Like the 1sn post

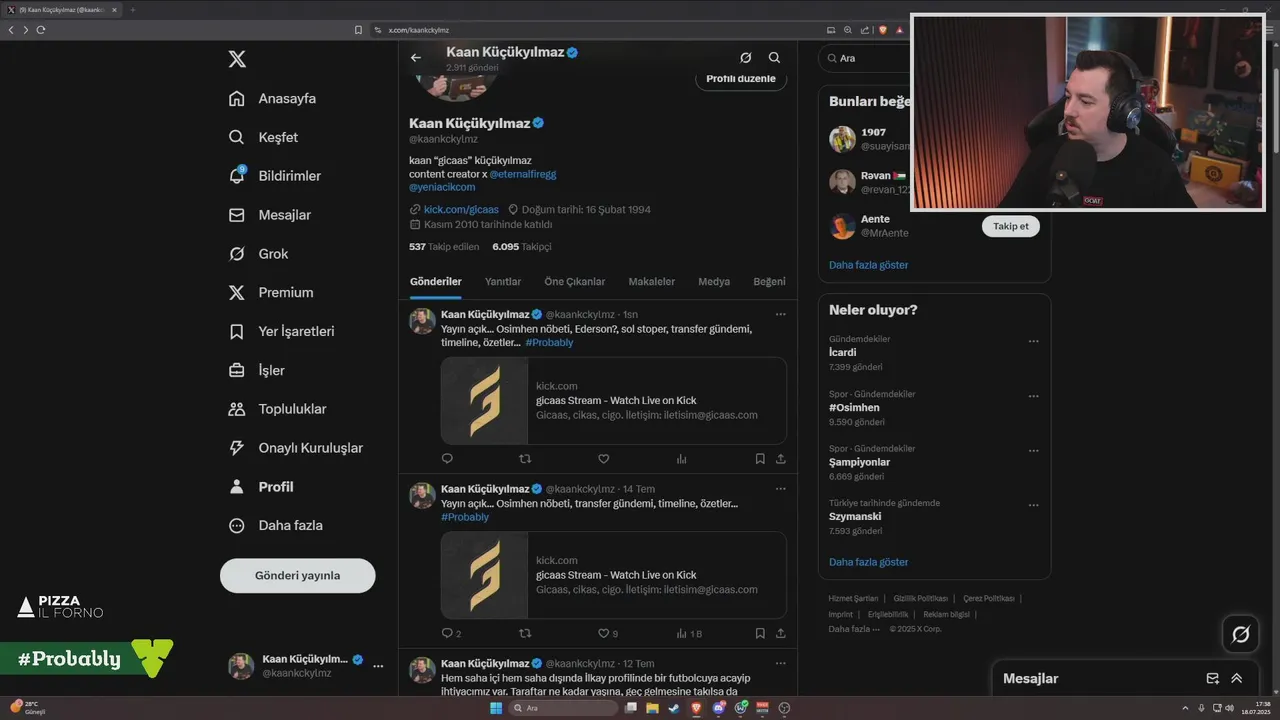coord(603,459)
